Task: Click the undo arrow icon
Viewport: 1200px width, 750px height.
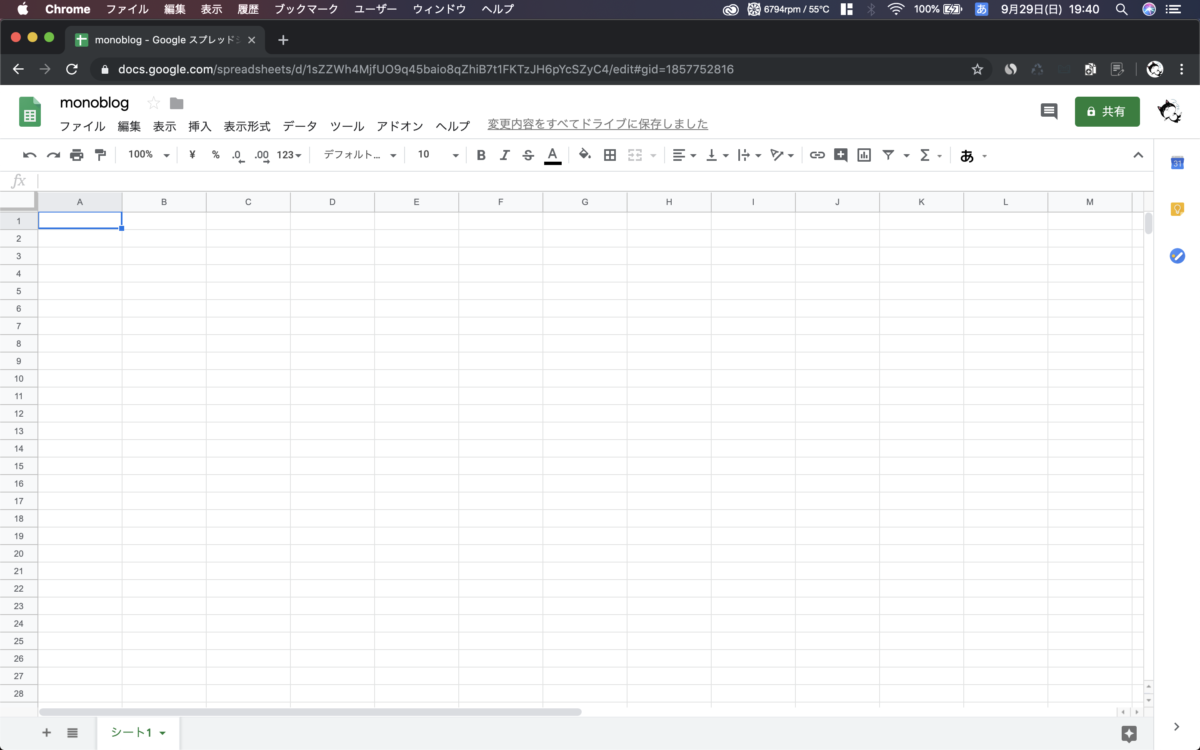Action: coord(30,155)
